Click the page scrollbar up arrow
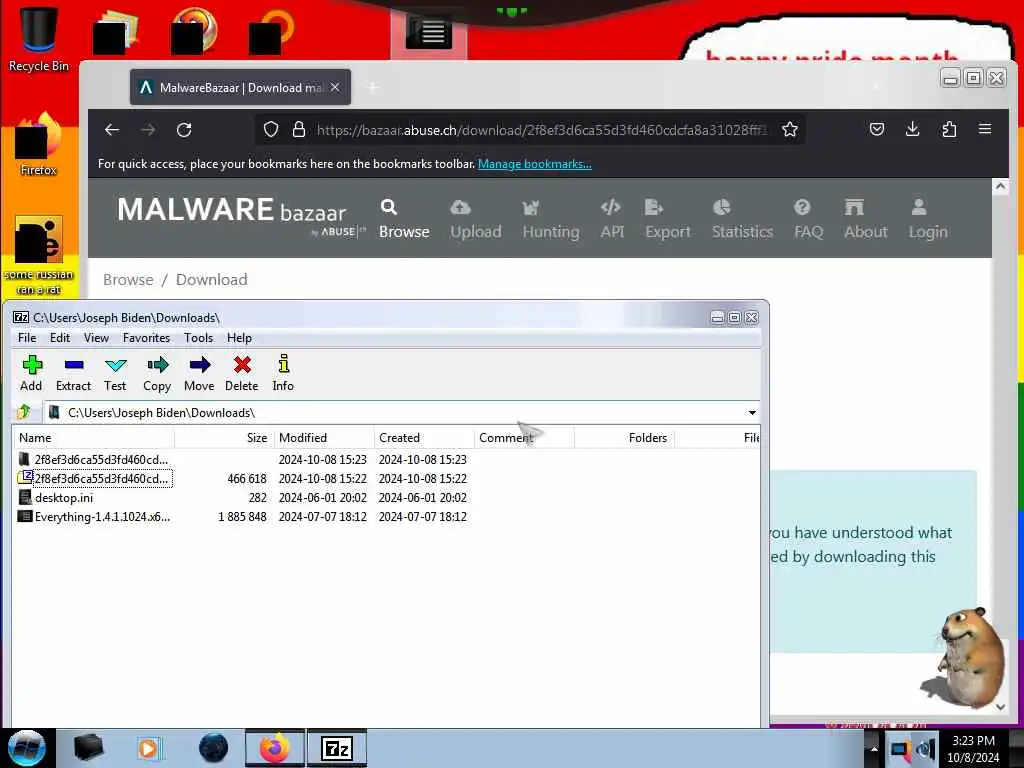 (1000, 187)
